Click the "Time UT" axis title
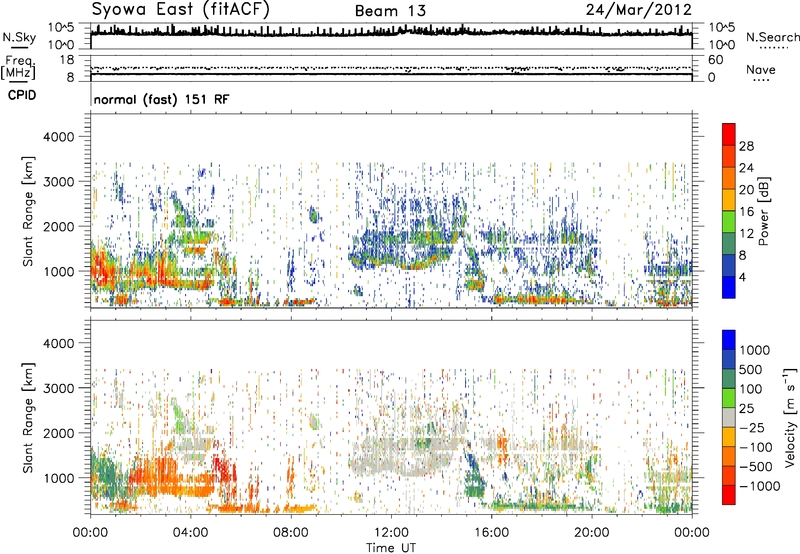The image size is (800, 554). 391,548
